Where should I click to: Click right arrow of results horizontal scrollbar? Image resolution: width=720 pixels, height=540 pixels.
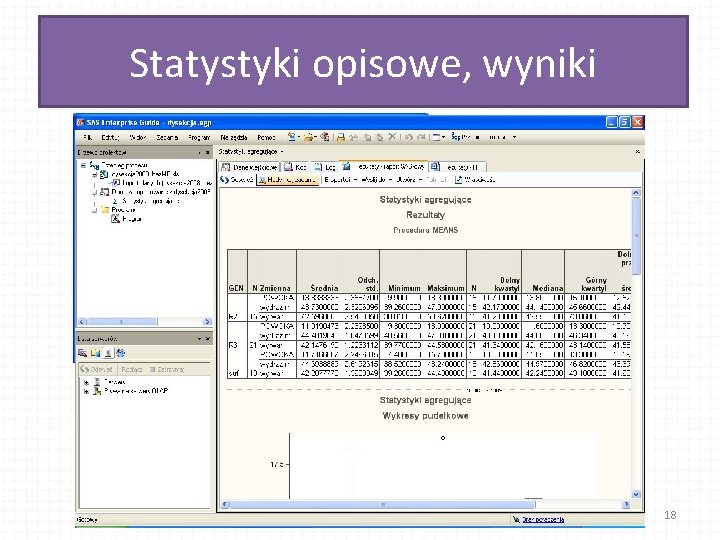click(626, 504)
